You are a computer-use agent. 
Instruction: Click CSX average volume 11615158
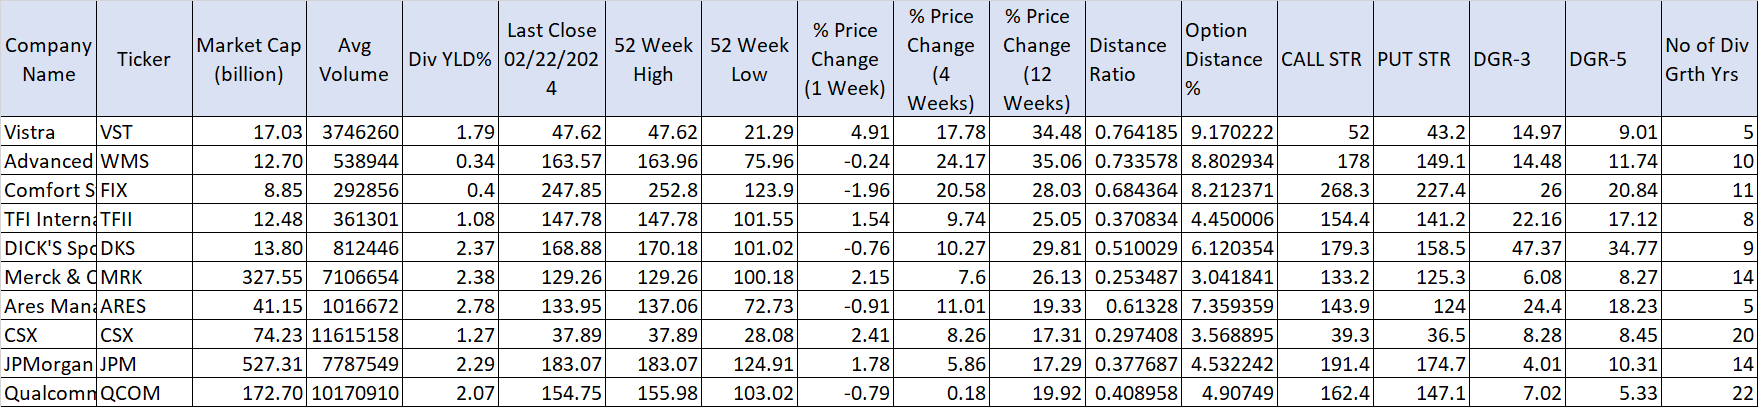(x=353, y=335)
